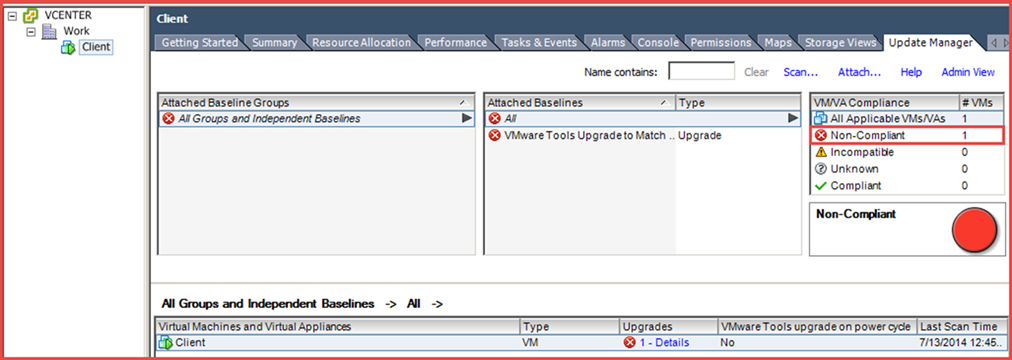Open the Maps tab
Viewport: 1012px width, 360px height.
point(778,43)
